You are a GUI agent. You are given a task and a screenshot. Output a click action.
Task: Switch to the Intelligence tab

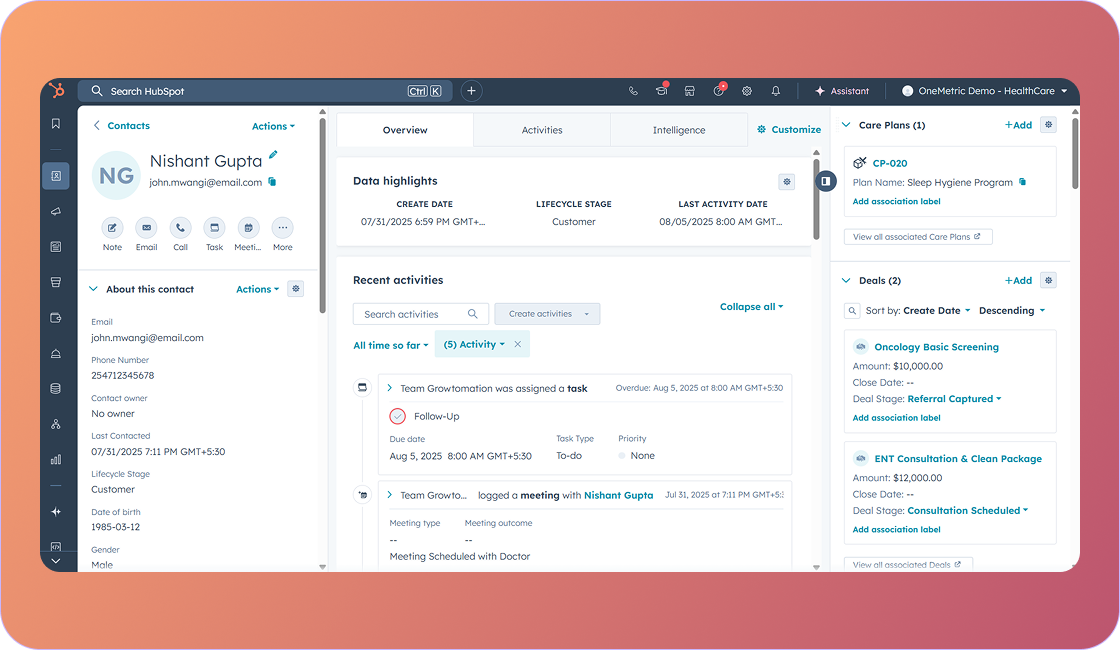click(x=679, y=129)
